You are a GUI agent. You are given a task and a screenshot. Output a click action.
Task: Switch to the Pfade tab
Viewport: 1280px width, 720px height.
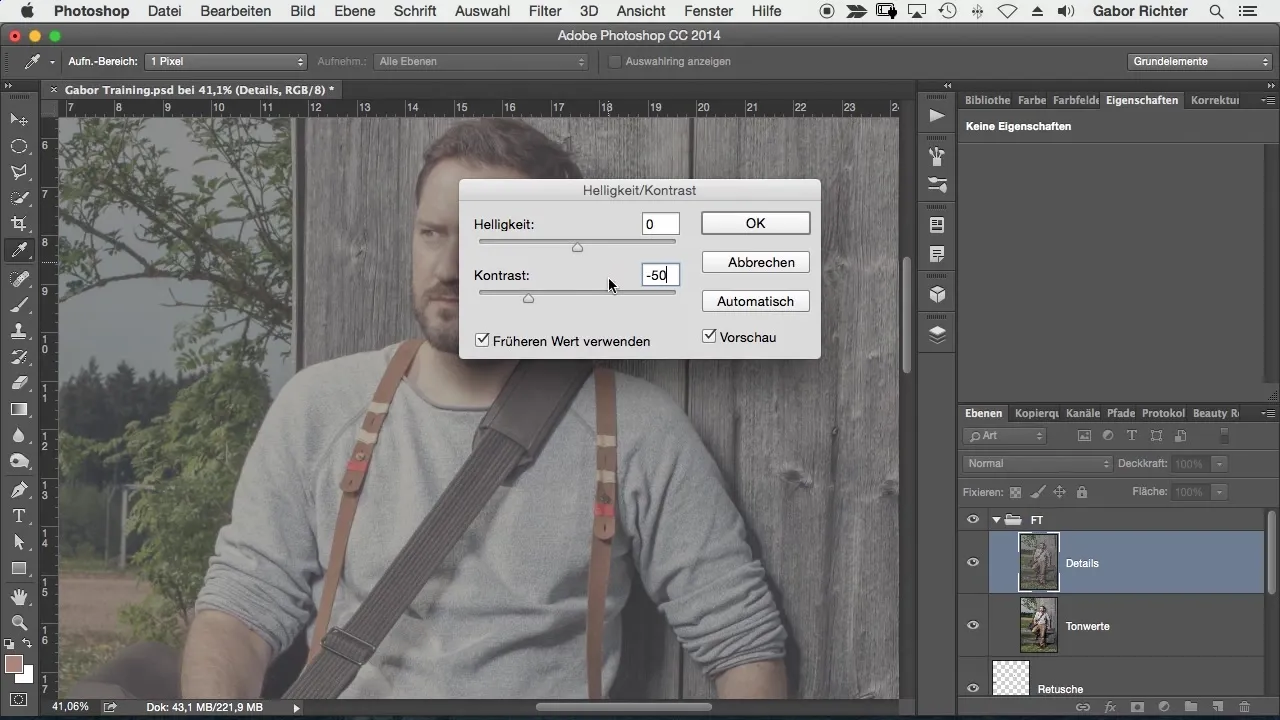pos(1120,413)
